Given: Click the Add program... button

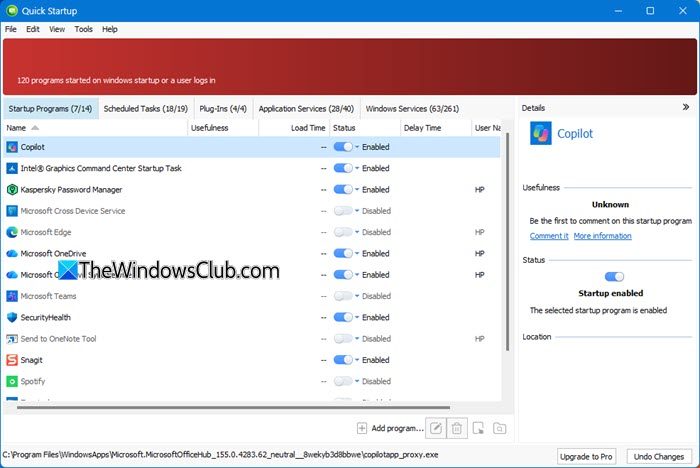Looking at the screenshot, I should [390, 428].
